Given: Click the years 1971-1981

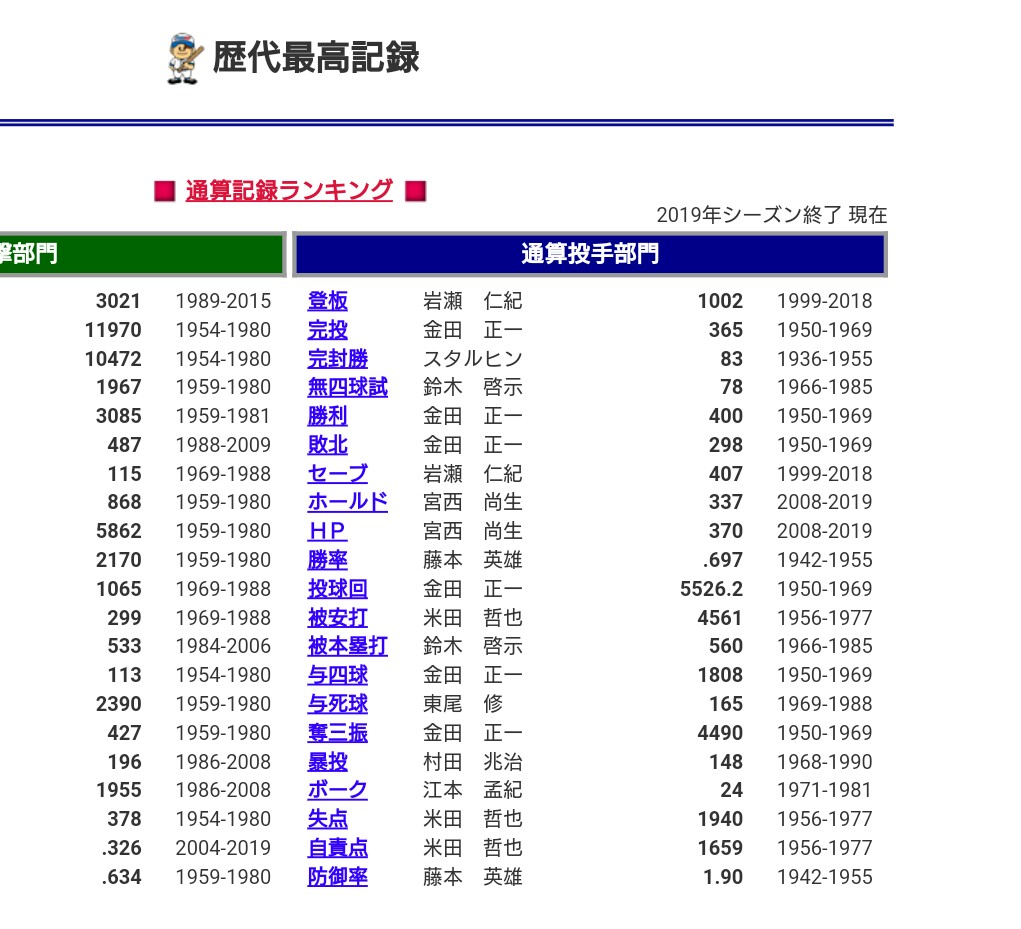Looking at the screenshot, I should 824,790.
